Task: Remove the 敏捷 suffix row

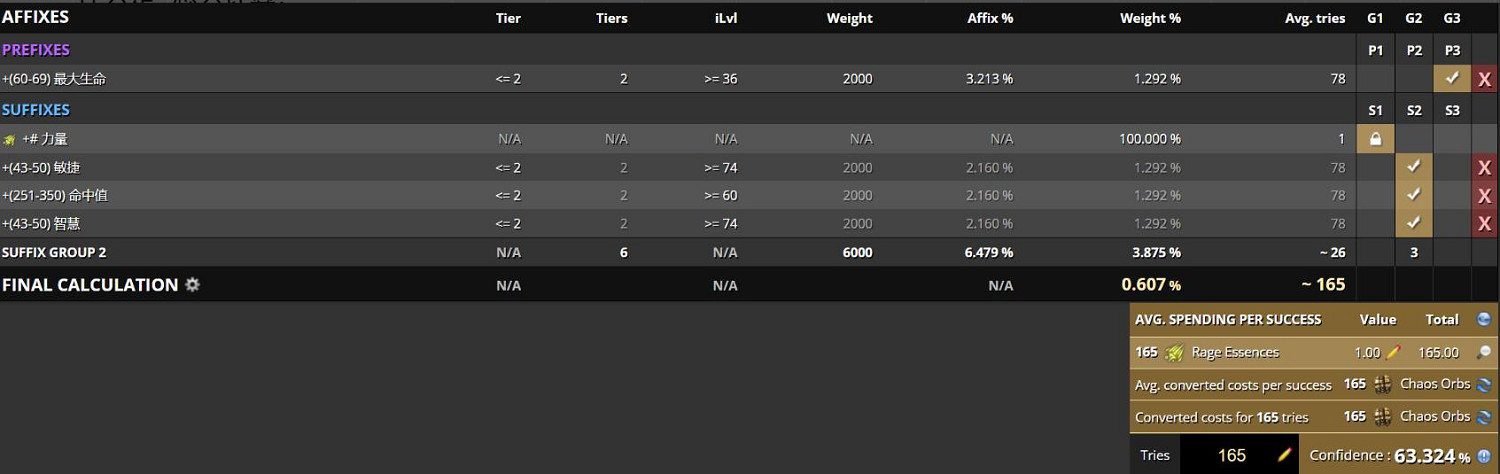Action: 1484,168
